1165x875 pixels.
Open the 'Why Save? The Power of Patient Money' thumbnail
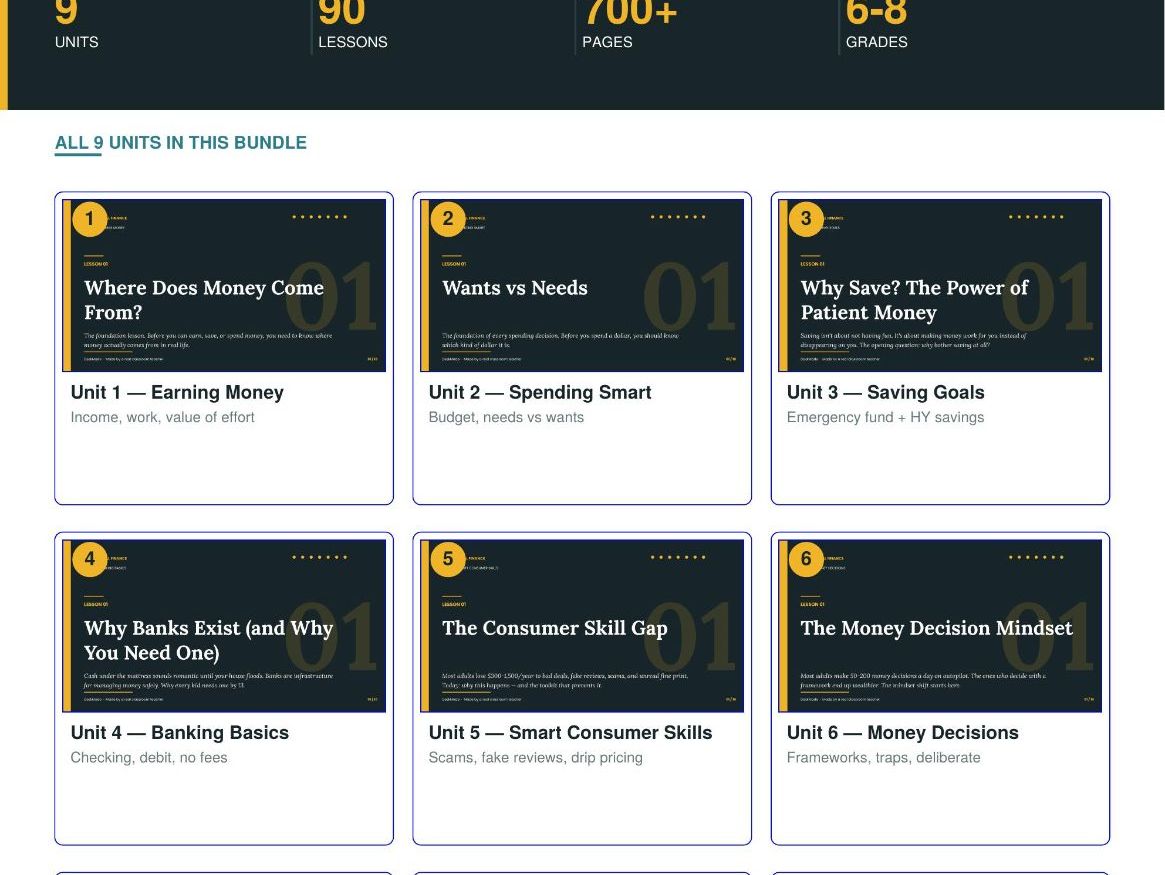tap(940, 285)
